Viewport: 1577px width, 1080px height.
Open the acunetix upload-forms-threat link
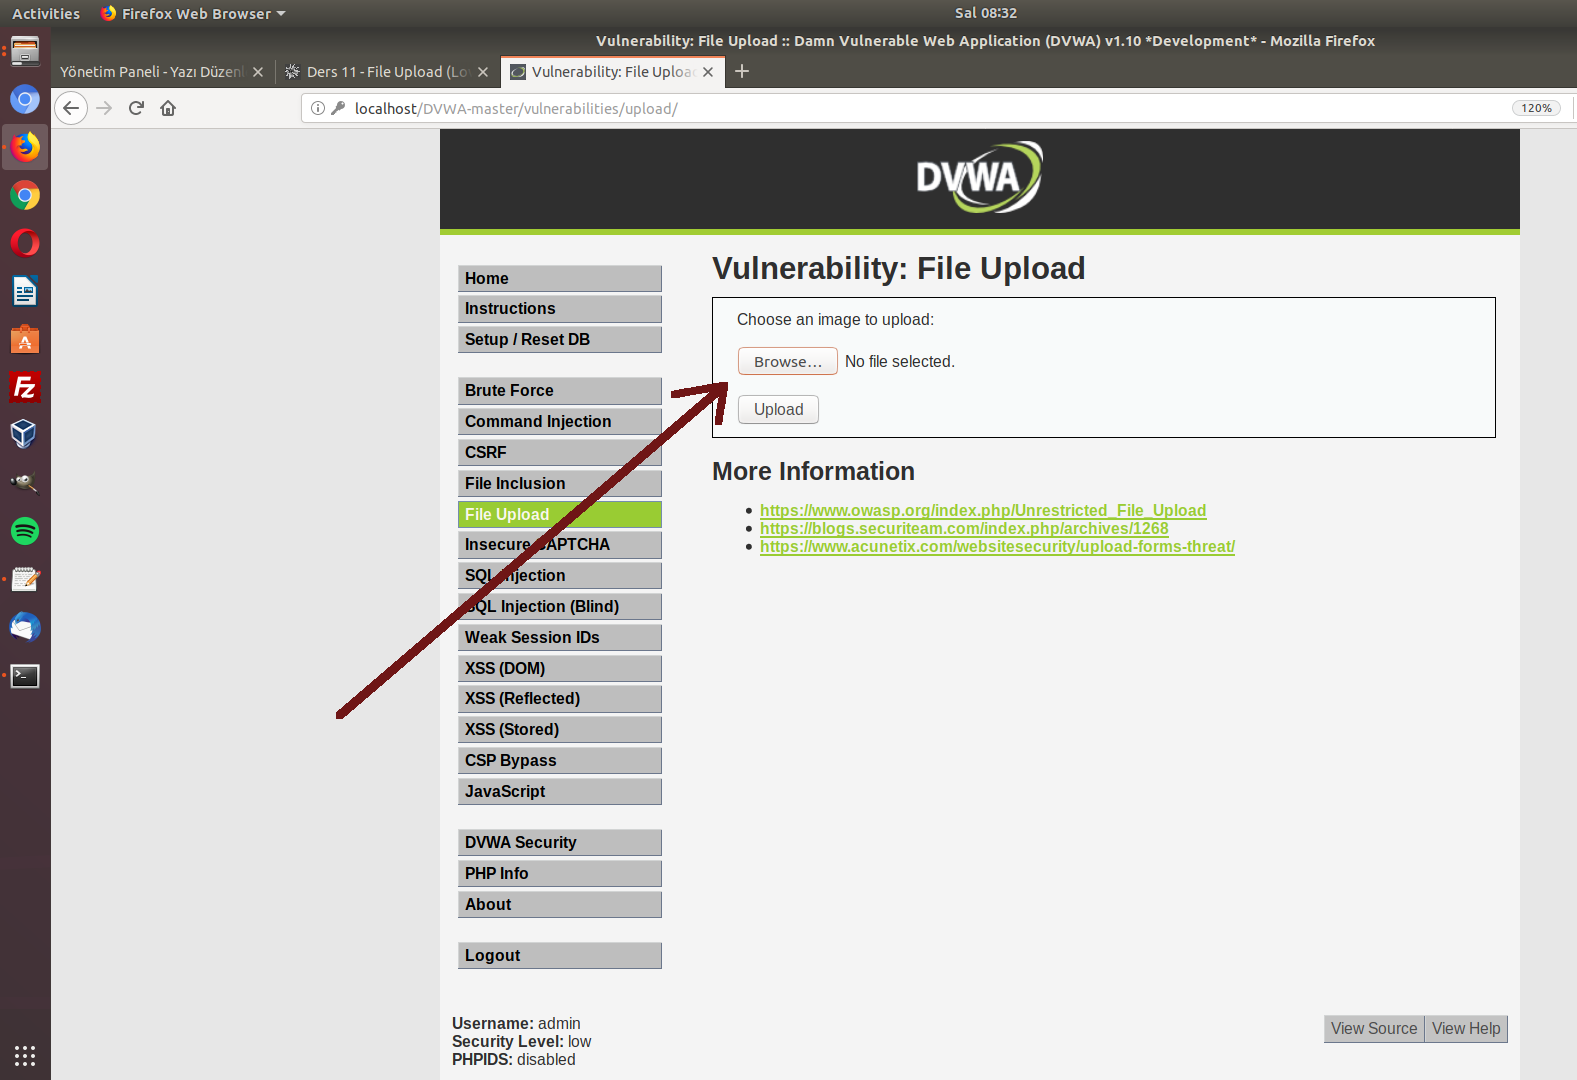(997, 546)
